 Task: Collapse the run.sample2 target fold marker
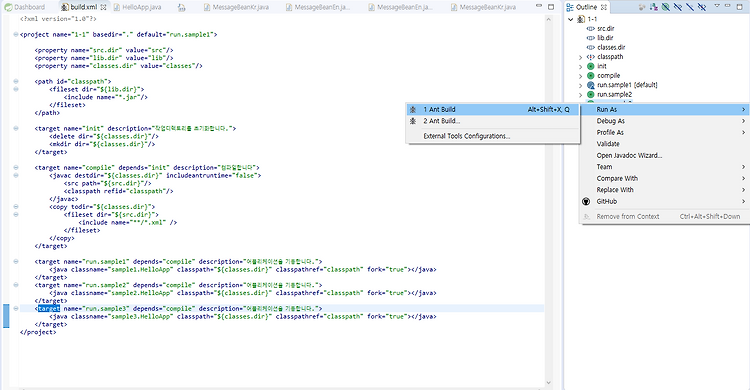coord(16,285)
